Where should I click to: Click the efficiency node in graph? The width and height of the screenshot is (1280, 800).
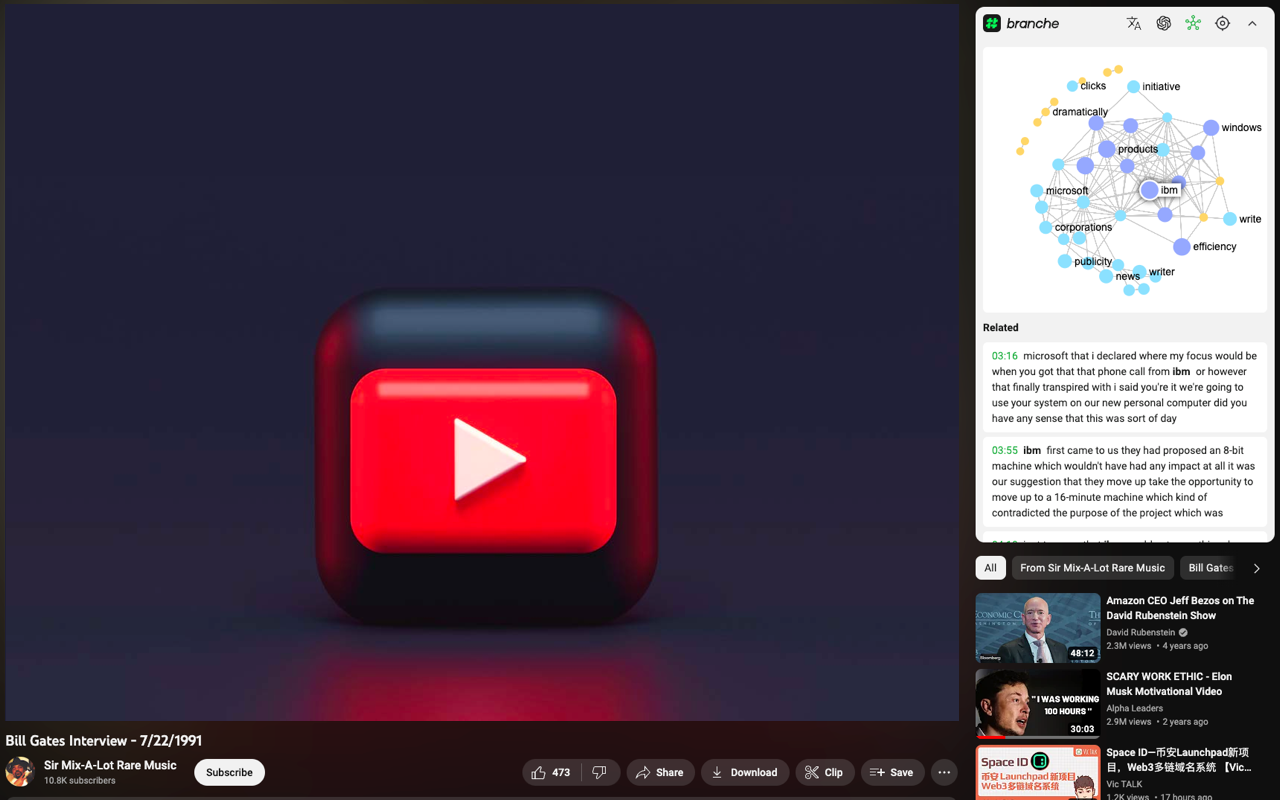tap(1182, 247)
